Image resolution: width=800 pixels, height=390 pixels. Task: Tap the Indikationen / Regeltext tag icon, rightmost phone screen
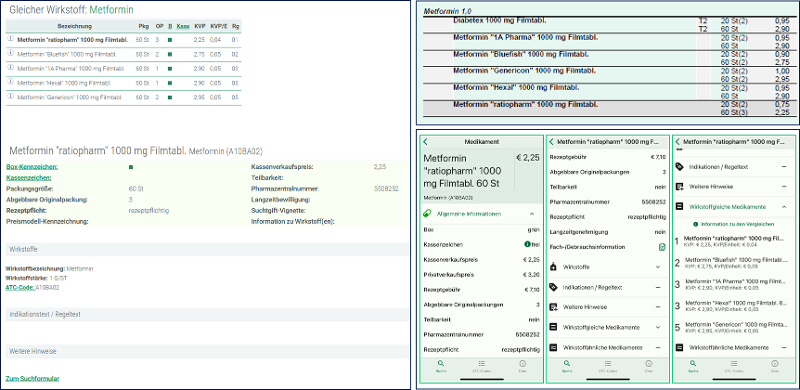[x=679, y=166]
